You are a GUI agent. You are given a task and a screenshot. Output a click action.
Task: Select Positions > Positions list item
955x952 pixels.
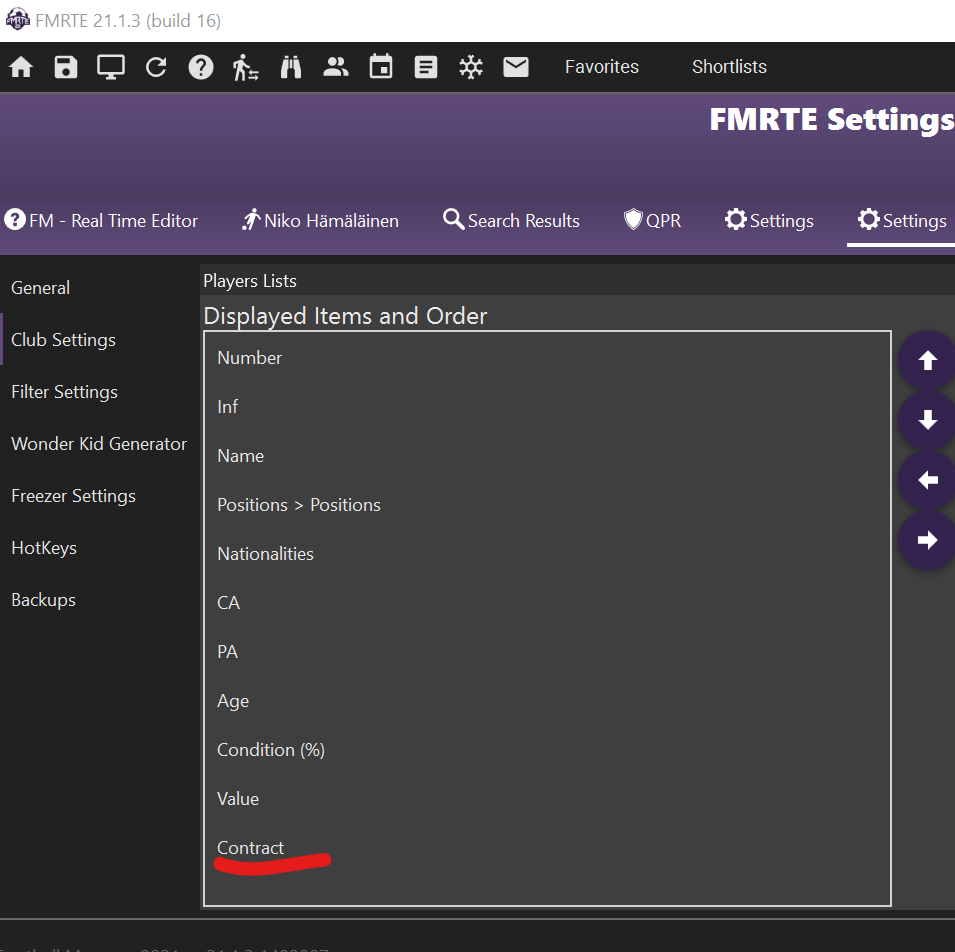coord(548,505)
